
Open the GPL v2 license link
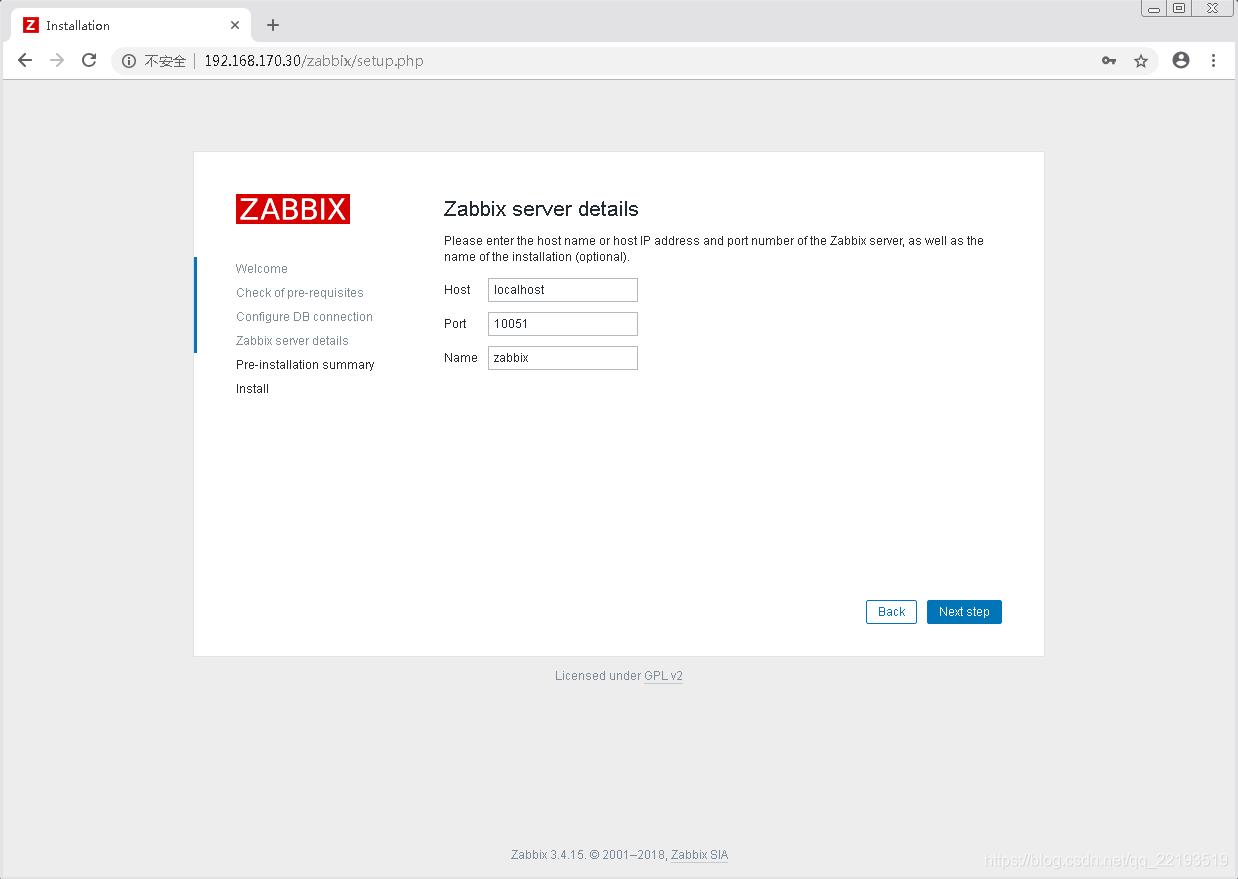pyautogui.click(x=663, y=676)
